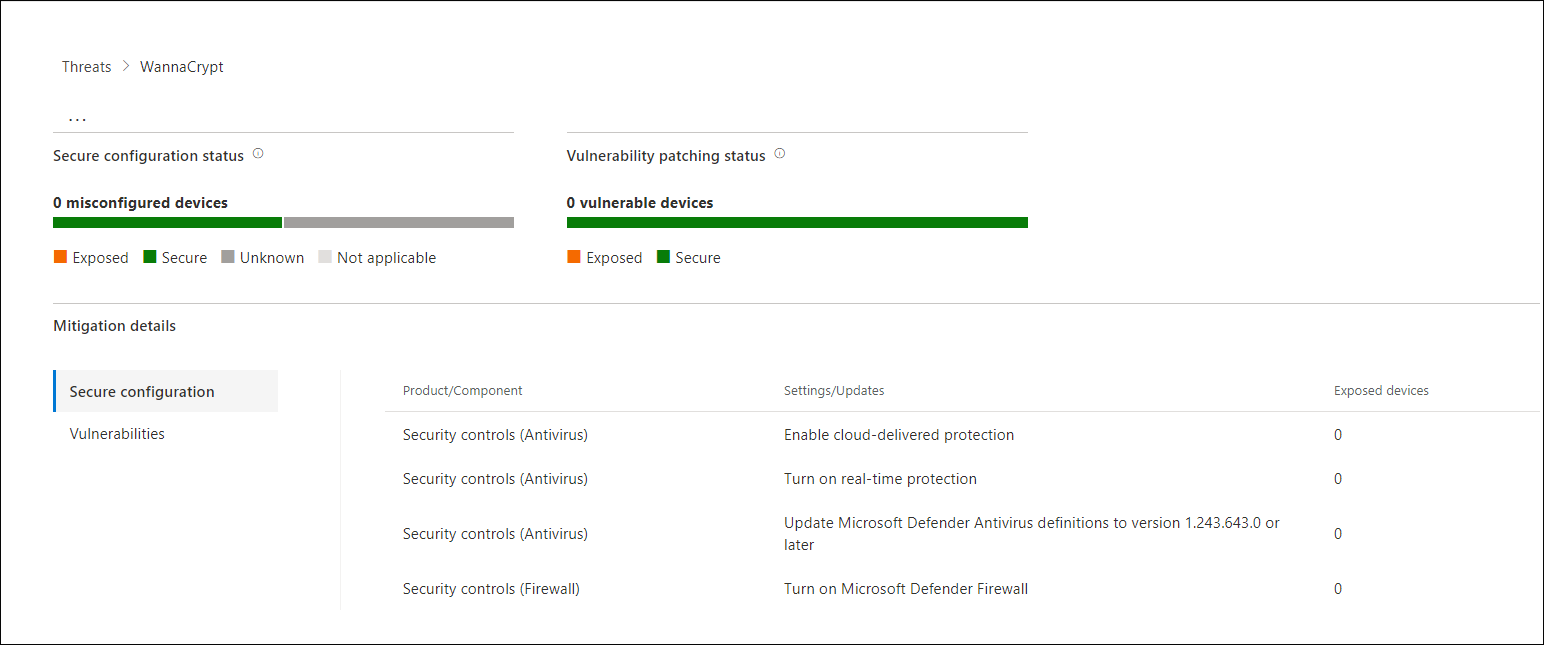Click gray Unknown legend swatch
The image size is (1544, 645).
point(228,257)
